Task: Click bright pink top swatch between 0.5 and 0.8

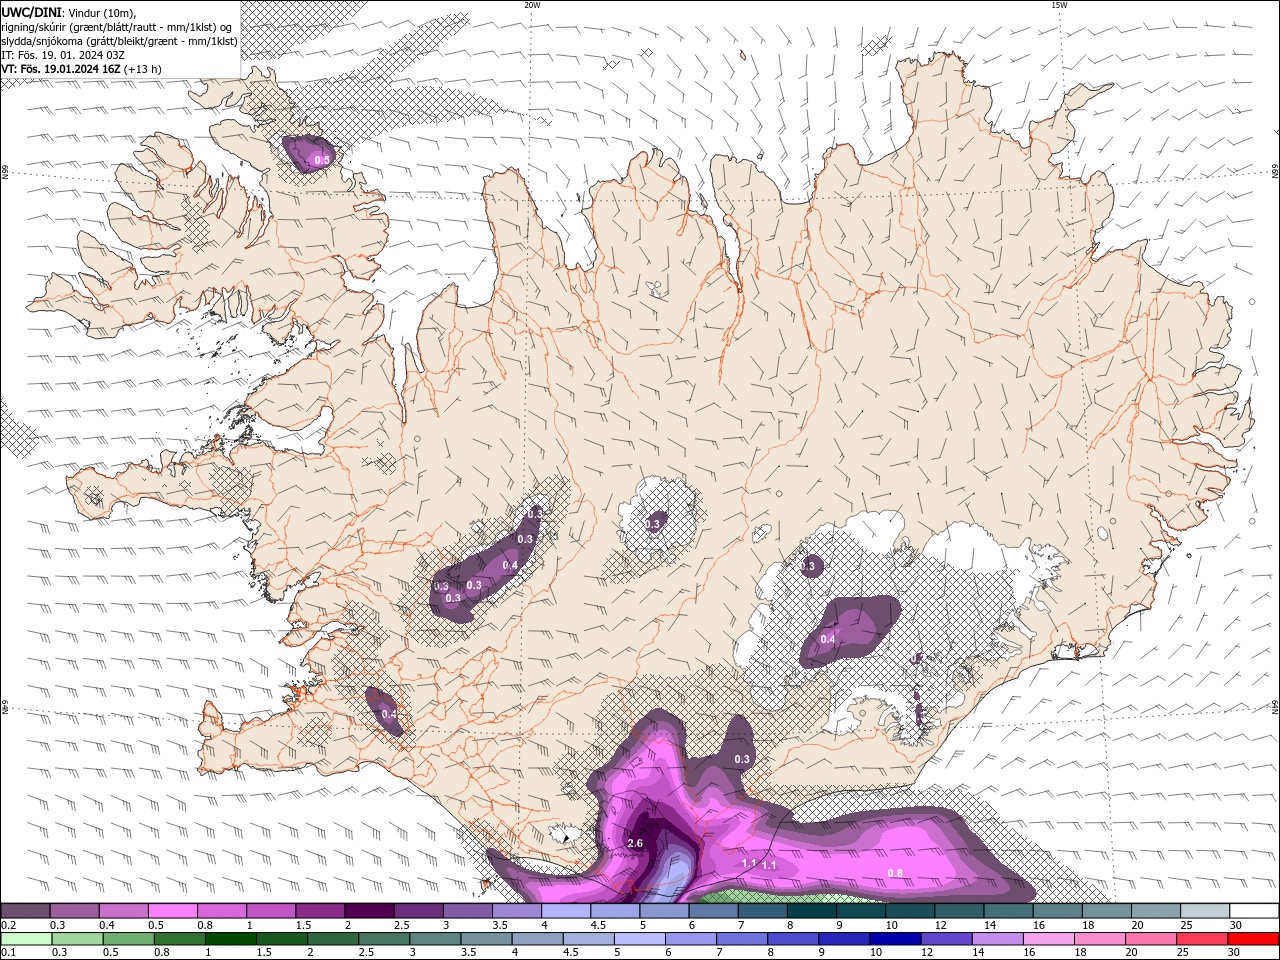Action: [x=172, y=911]
